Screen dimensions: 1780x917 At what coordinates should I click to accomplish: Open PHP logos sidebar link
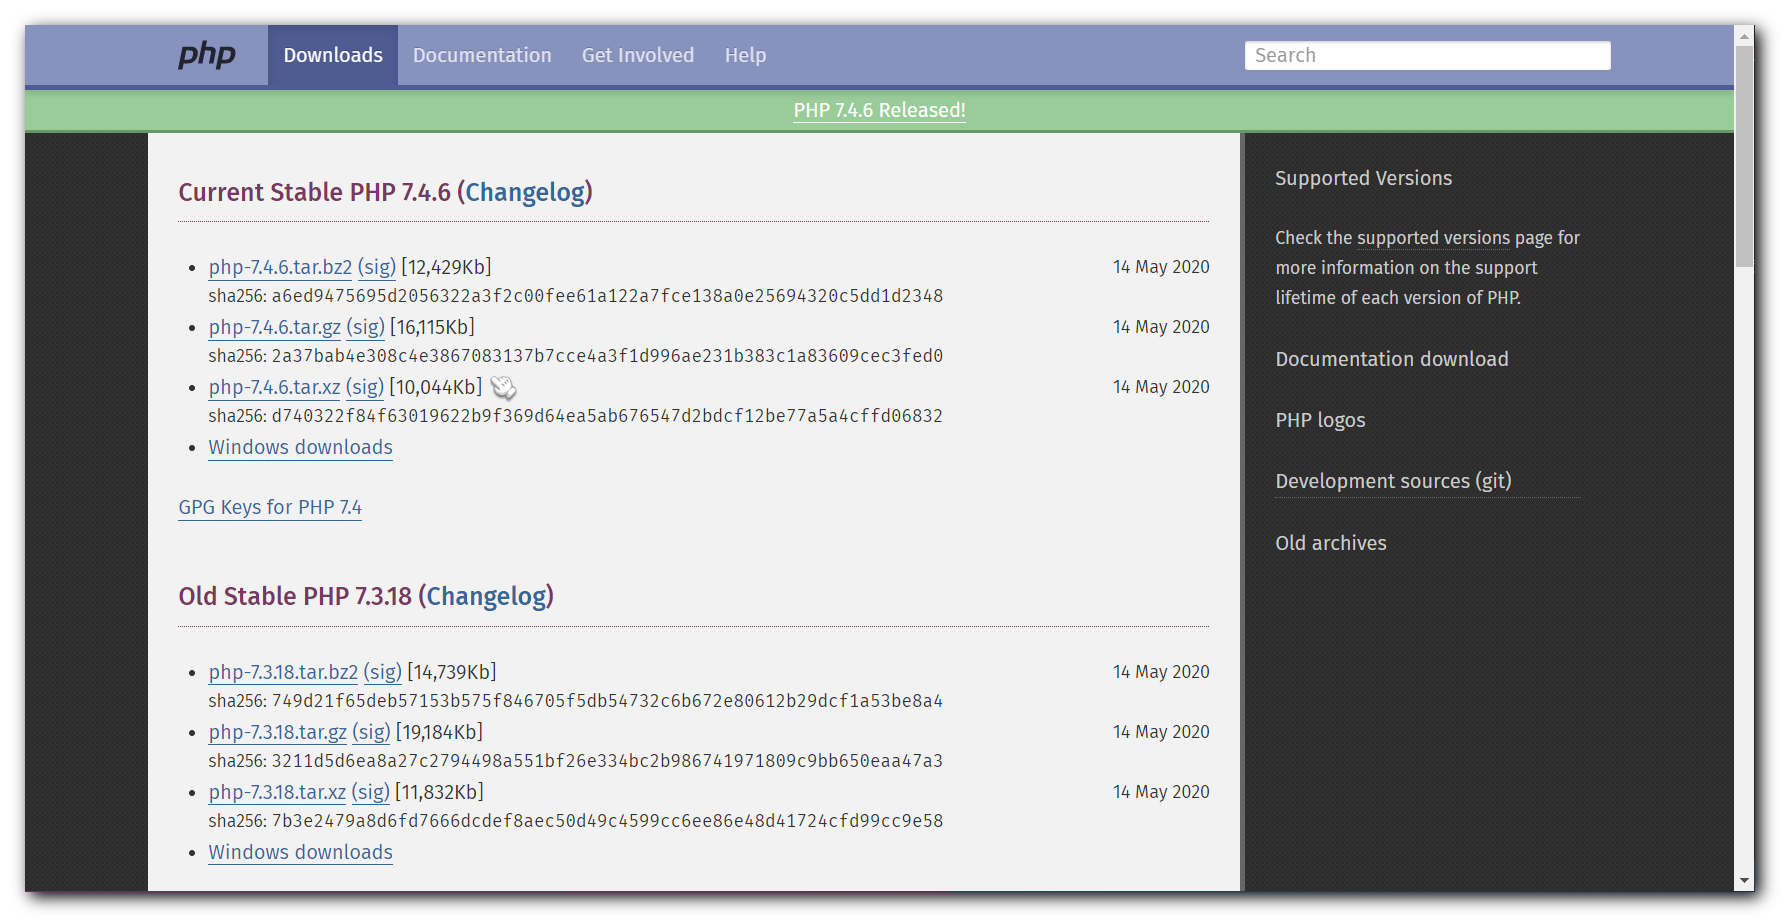click(1320, 420)
